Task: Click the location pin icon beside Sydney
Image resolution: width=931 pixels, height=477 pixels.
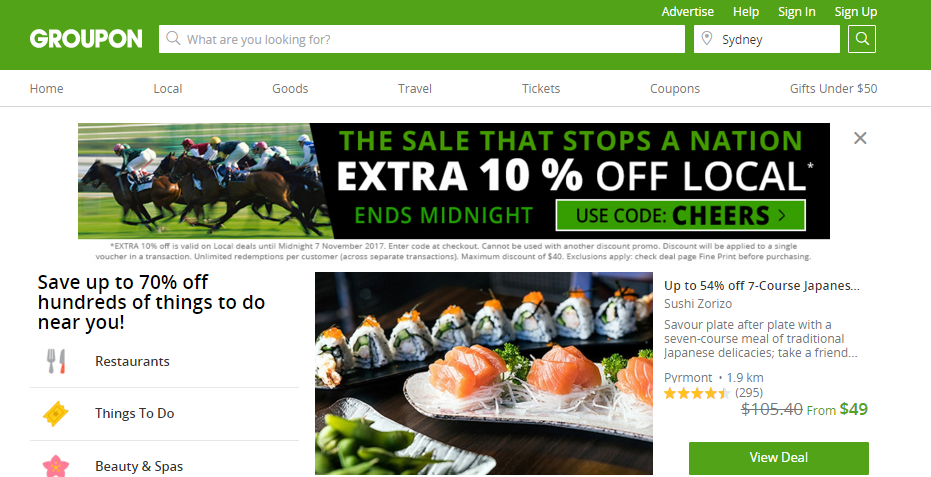Action: (x=707, y=39)
